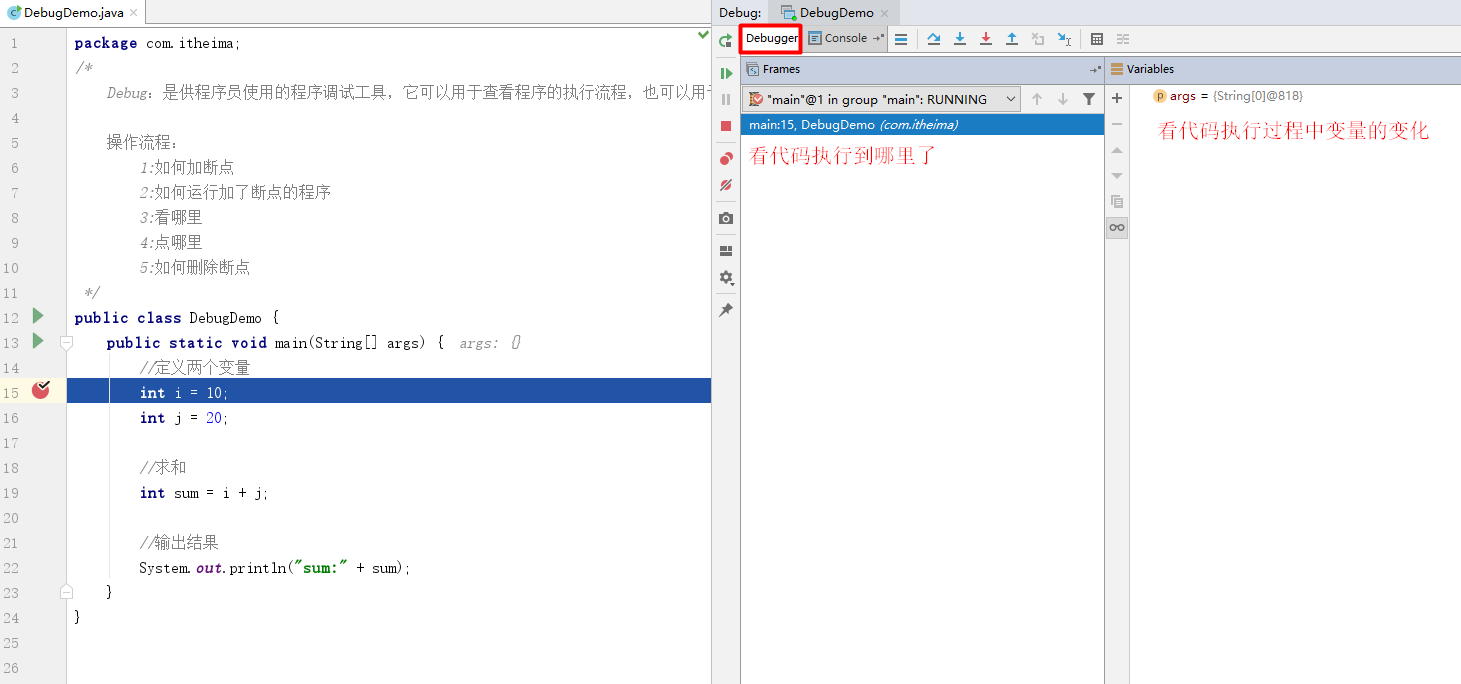
Task: Click the comment '//求和'
Action: click(163, 468)
